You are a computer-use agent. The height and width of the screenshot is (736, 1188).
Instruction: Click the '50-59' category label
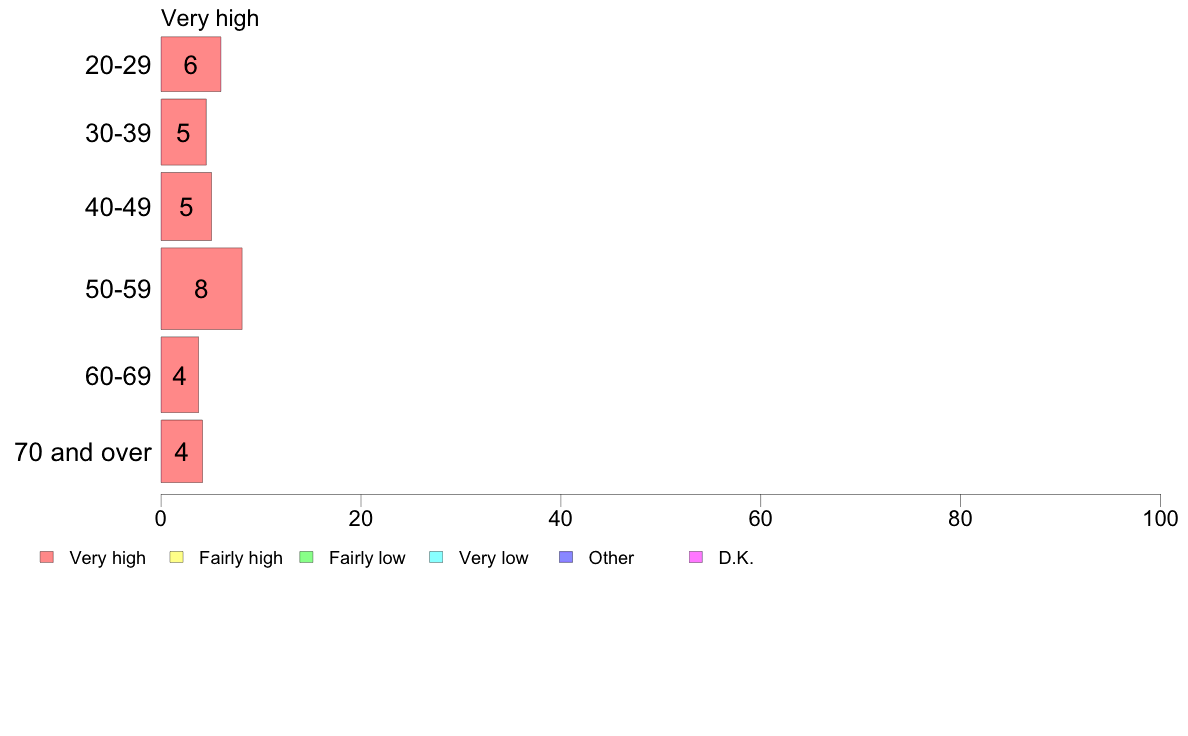(x=118, y=289)
